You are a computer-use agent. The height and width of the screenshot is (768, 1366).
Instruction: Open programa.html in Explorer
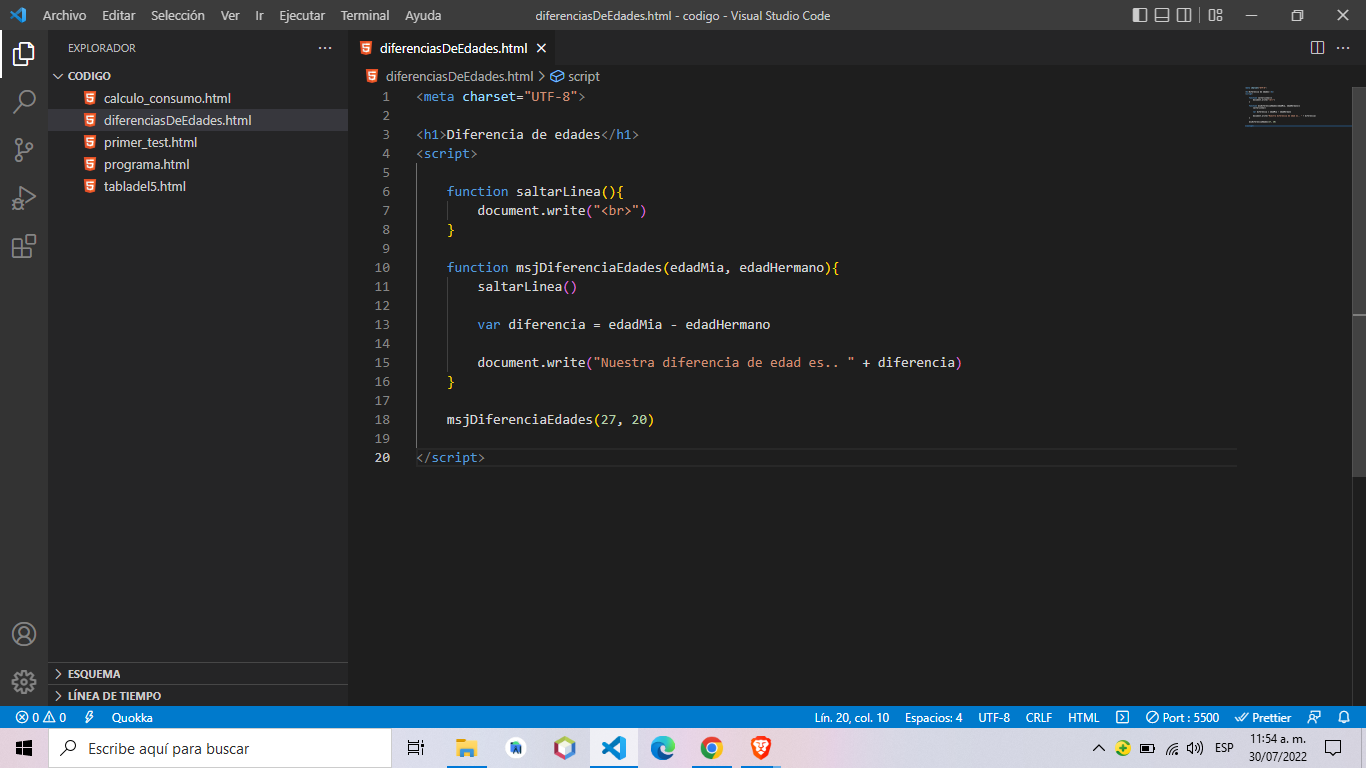(198, 164)
